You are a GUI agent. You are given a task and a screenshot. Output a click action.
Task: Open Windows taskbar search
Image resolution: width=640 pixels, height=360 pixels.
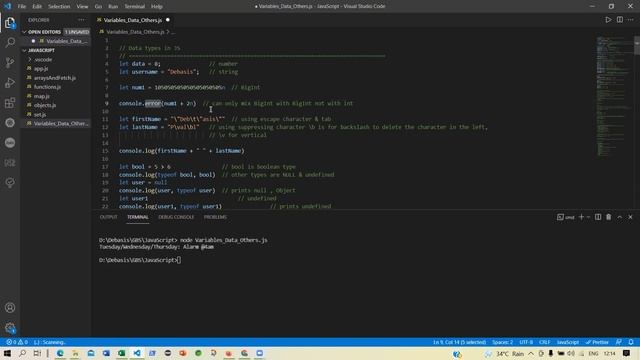[22, 353]
